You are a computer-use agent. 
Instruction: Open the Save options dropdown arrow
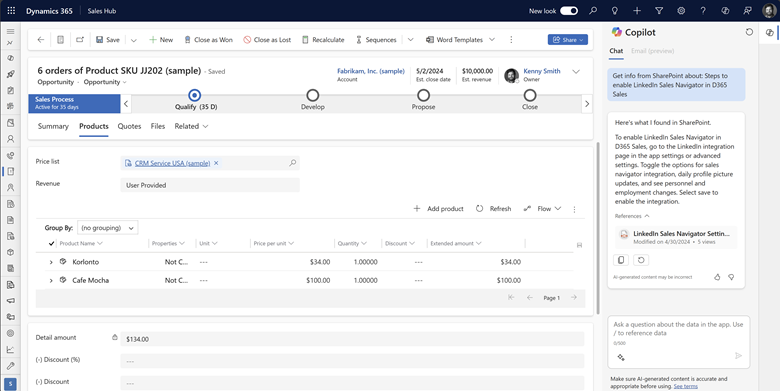tap(133, 40)
